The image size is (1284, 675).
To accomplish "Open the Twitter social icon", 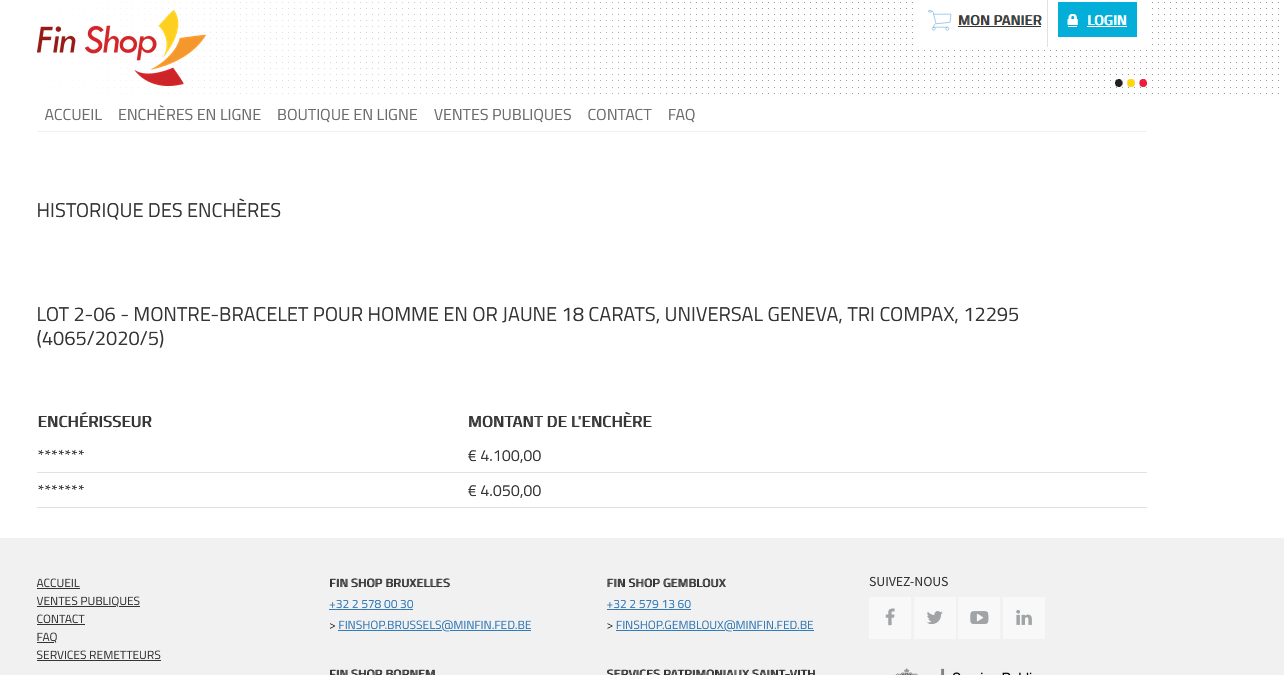I will pos(934,618).
